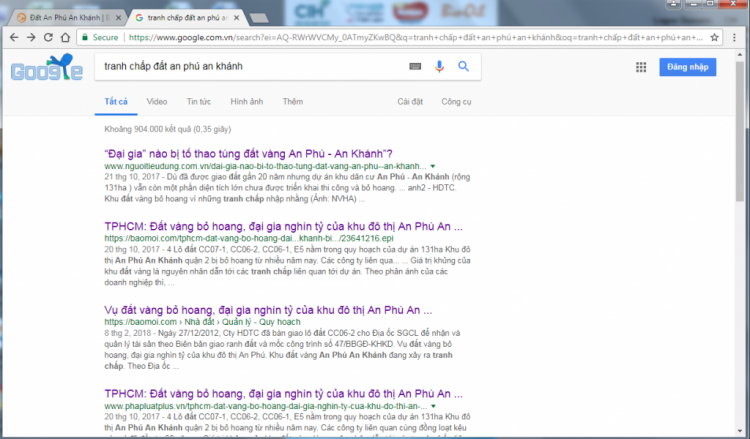Open 'TPHCM: Đất vàng bỏ hoang' phapluatplus result
The height and width of the screenshot is (439, 750).
283,394
